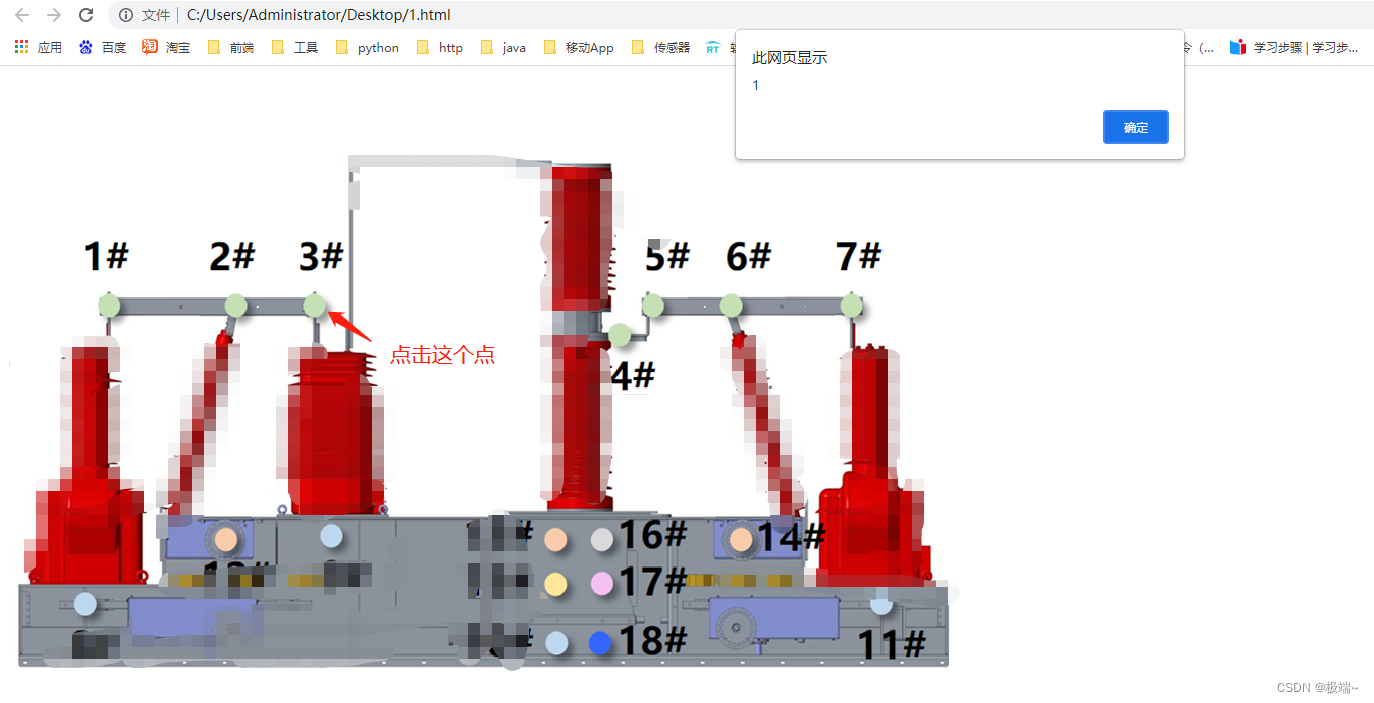This screenshot has width=1374, height=703.
Task: Click the green dot above label 3#
Action: [316, 306]
